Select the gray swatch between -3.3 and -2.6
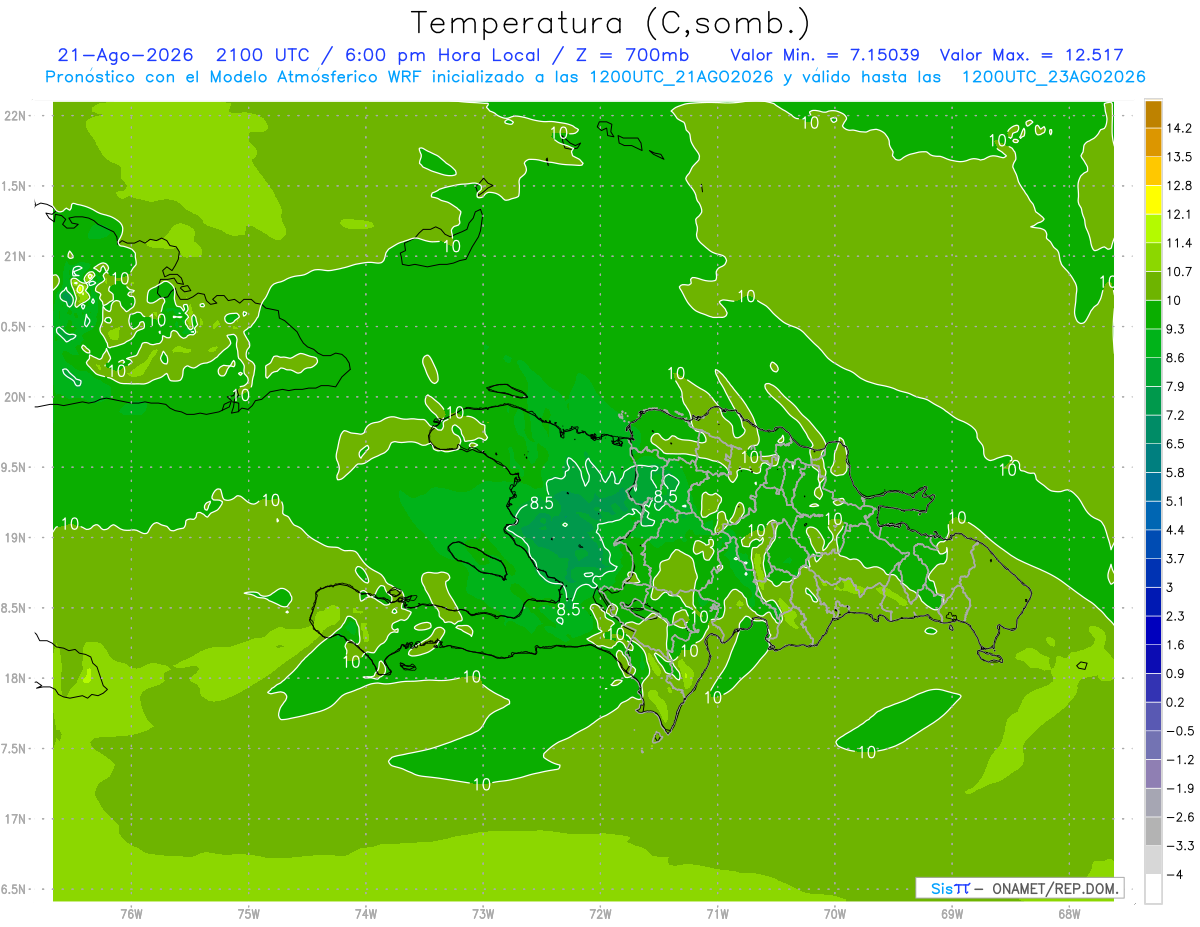The image size is (1200, 927). pos(1153,831)
